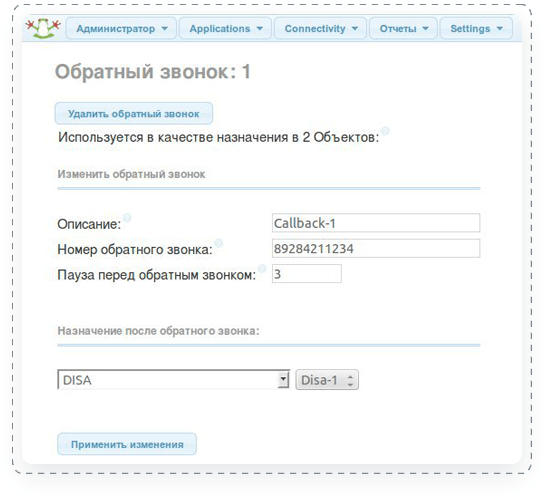Click Удалить обратный звонок button
Viewport: 546px width, 498px height.
pyautogui.click(x=134, y=114)
